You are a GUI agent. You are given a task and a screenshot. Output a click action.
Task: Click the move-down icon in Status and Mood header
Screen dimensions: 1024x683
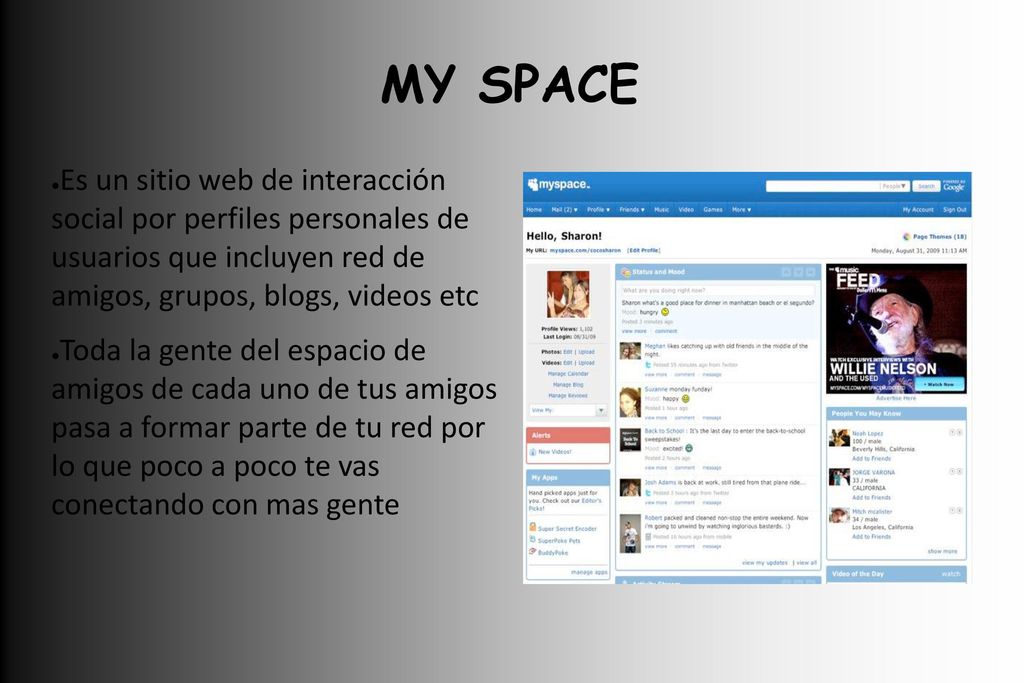click(x=798, y=272)
